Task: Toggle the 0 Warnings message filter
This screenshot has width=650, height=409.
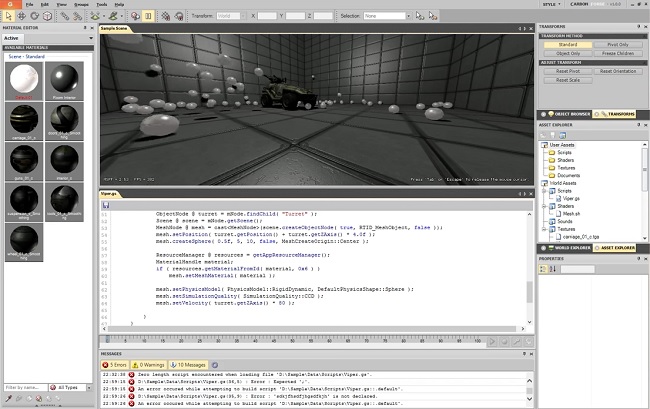Action: pyautogui.click(x=148, y=365)
